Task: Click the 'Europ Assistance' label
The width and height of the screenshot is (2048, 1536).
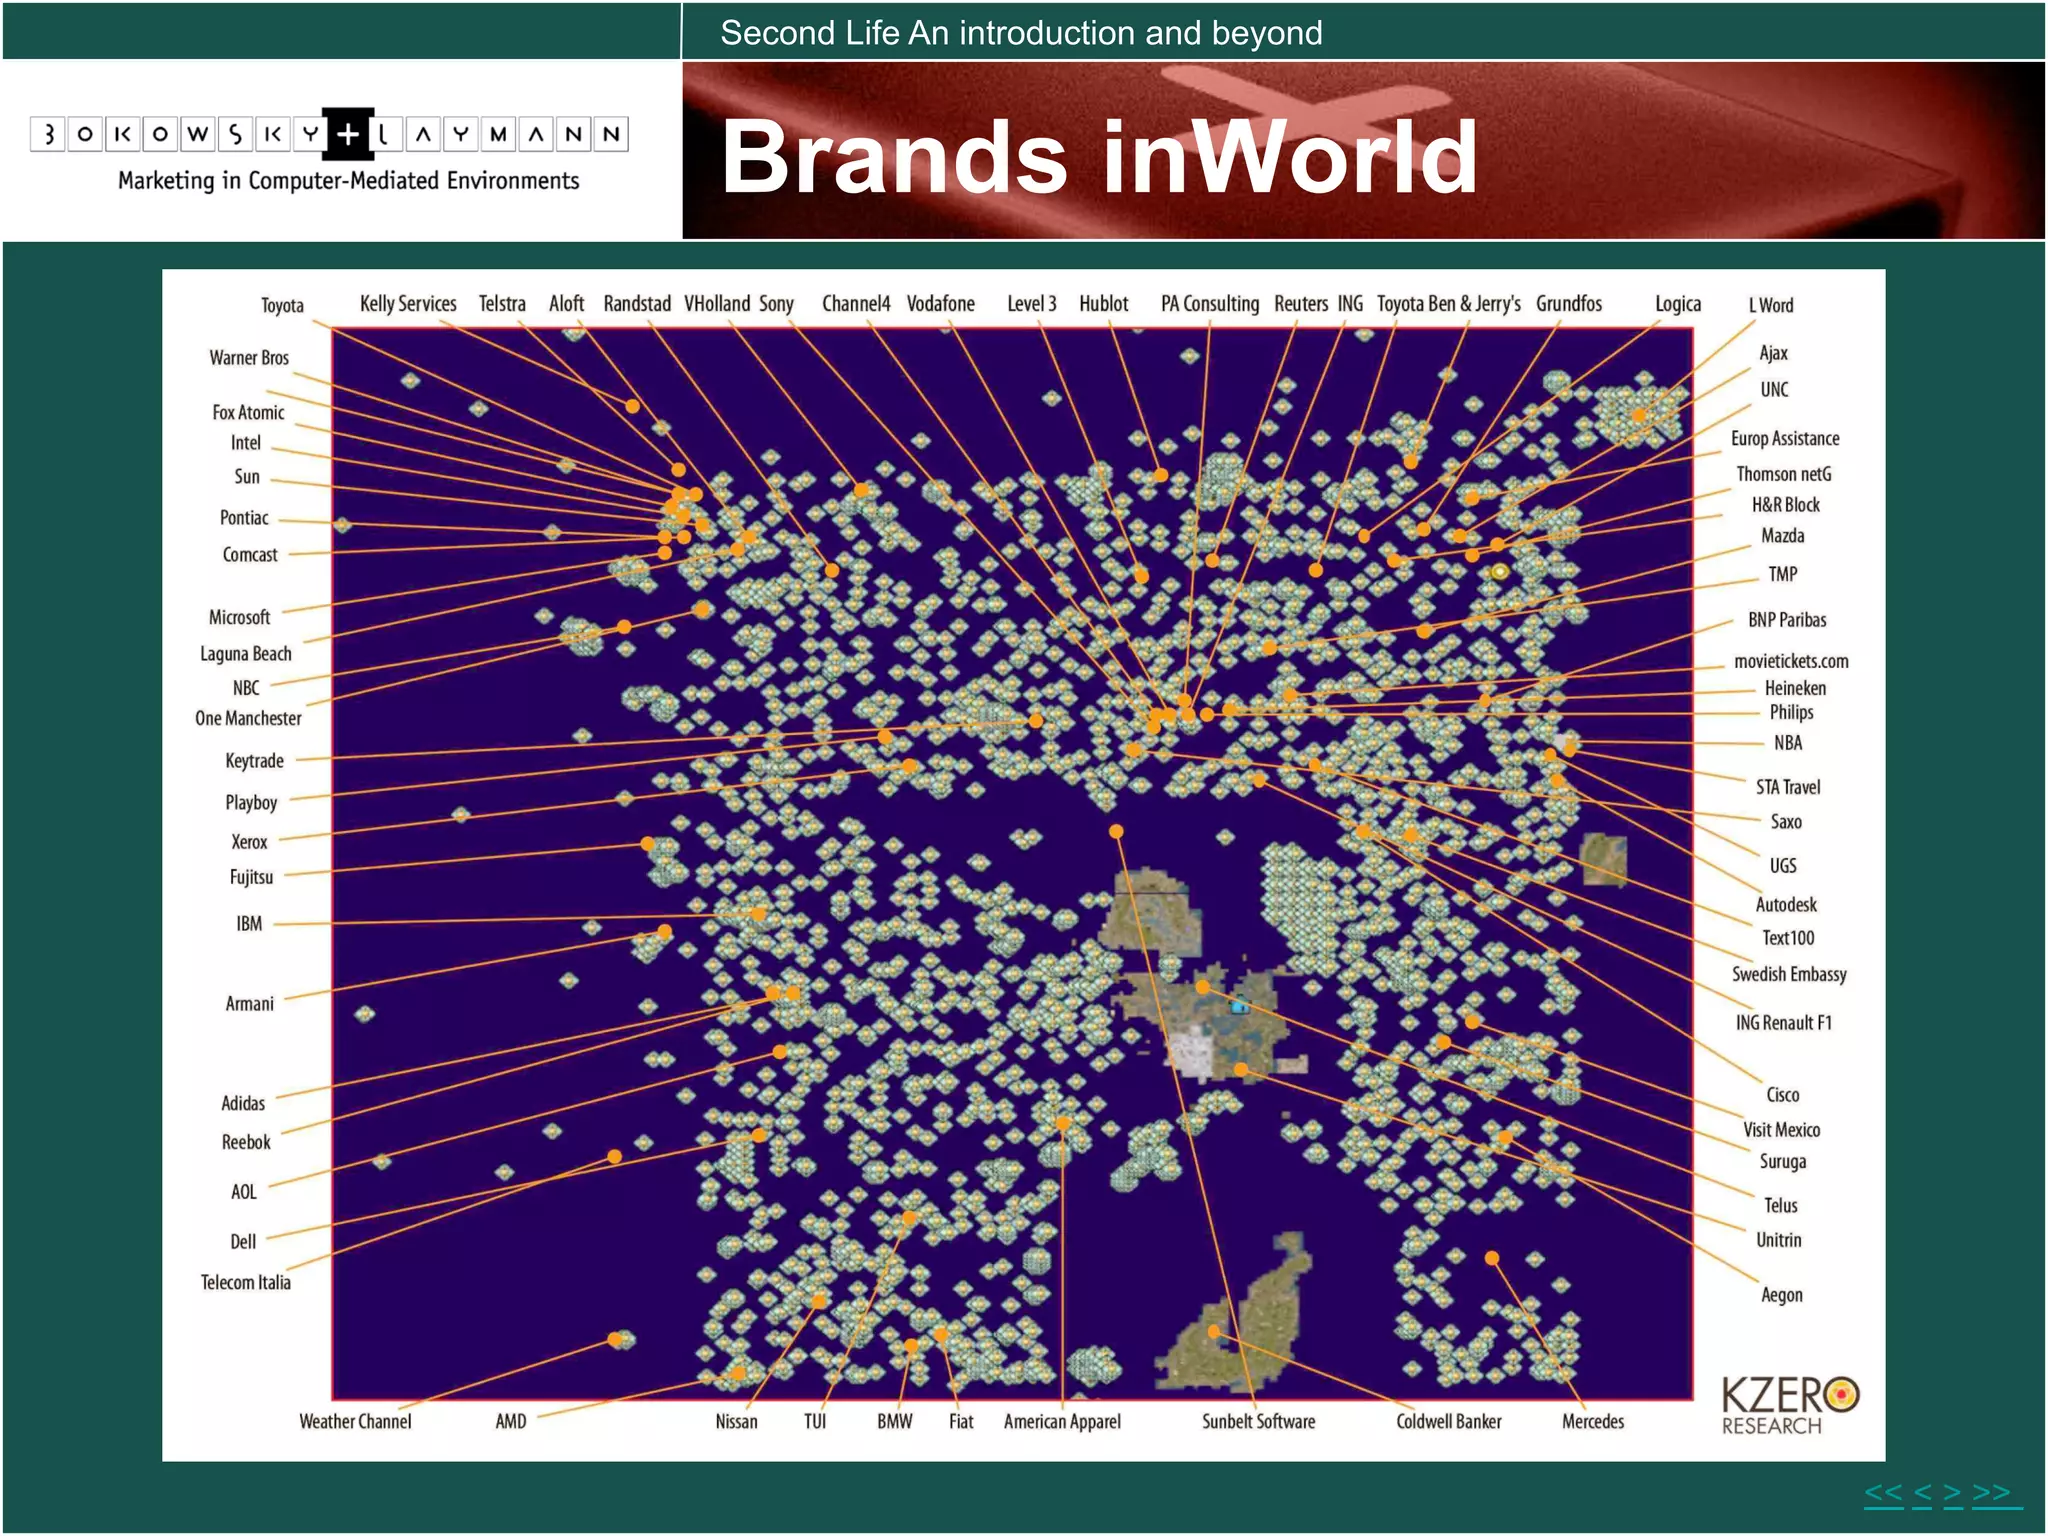Action: click(1785, 439)
